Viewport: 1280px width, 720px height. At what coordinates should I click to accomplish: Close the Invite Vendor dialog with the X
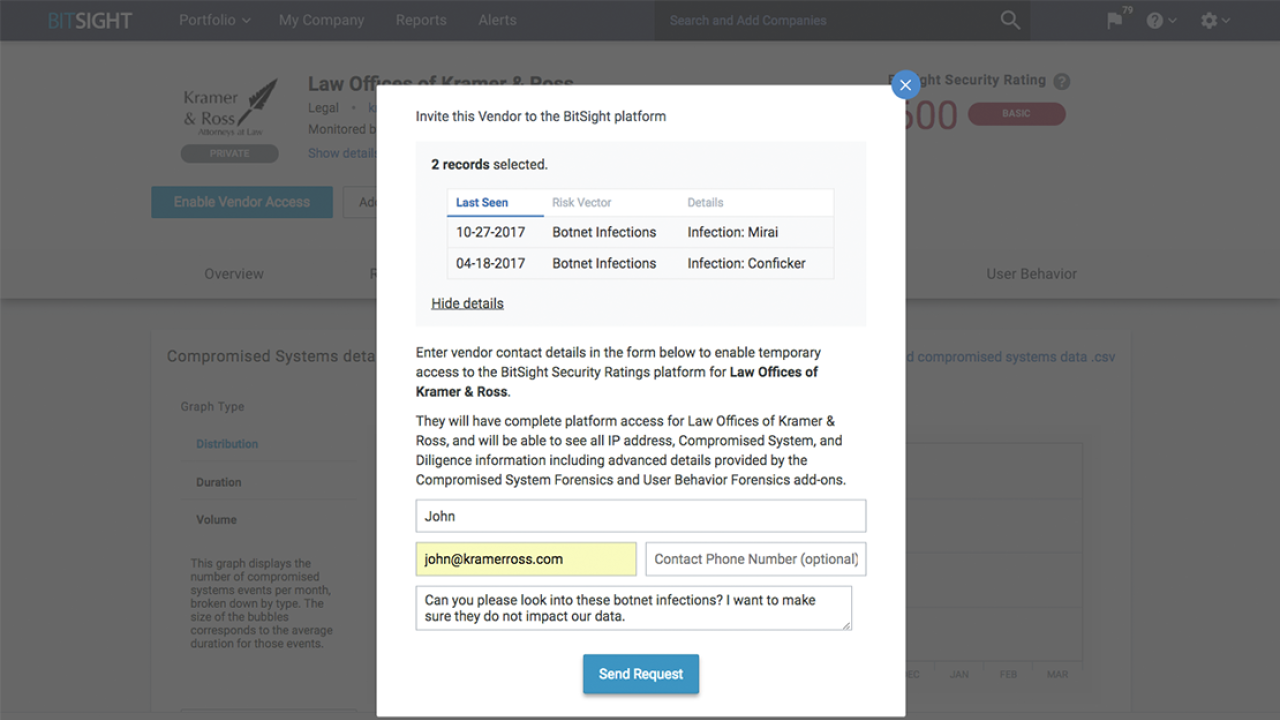[x=905, y=85]
